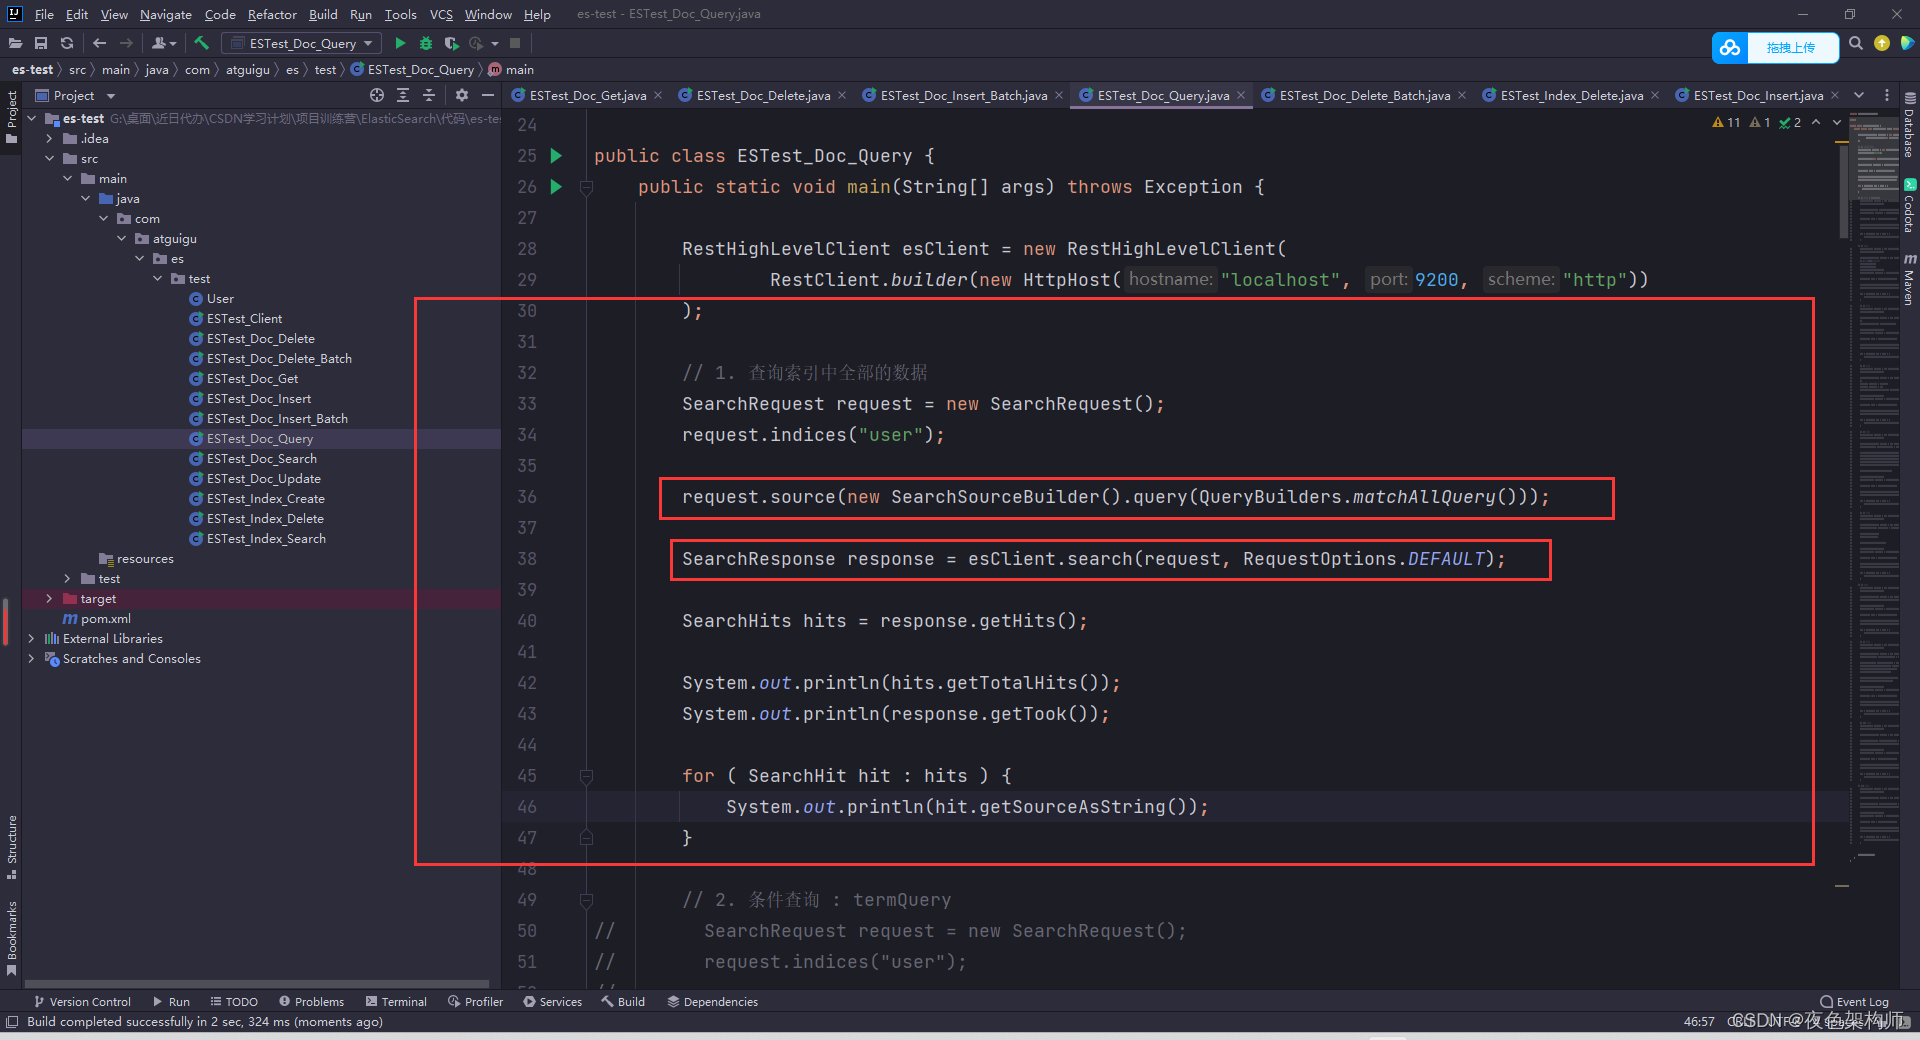Select ESTest_Doc_Search in project tree
This screenshot has height=1040, width=1920.
click(261, 459)
